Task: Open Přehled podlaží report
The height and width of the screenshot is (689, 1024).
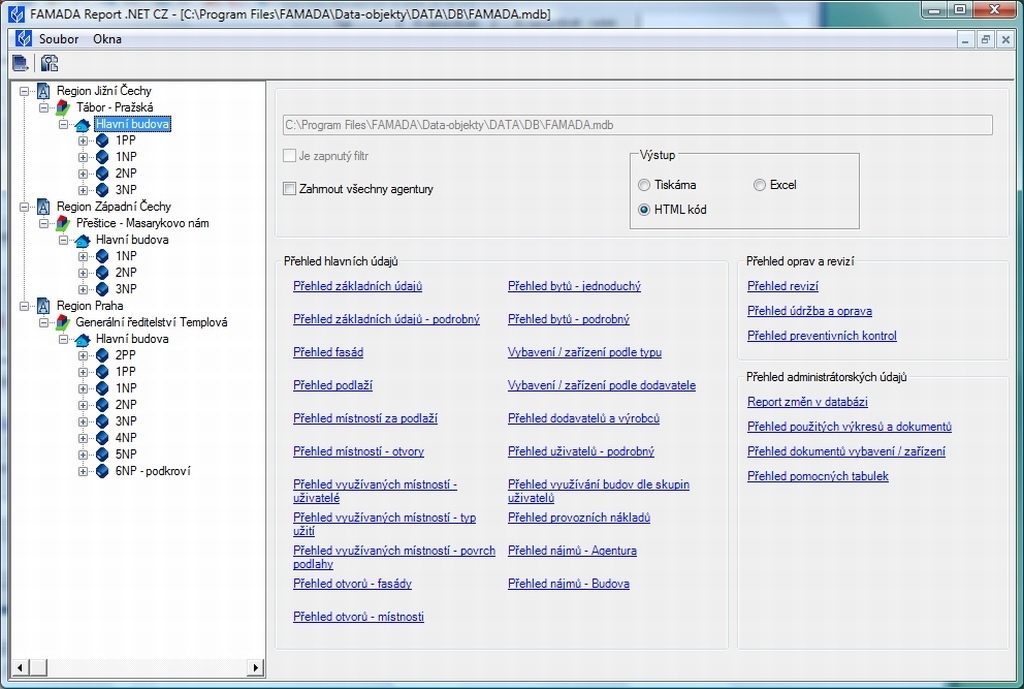Action: (332, 385)
